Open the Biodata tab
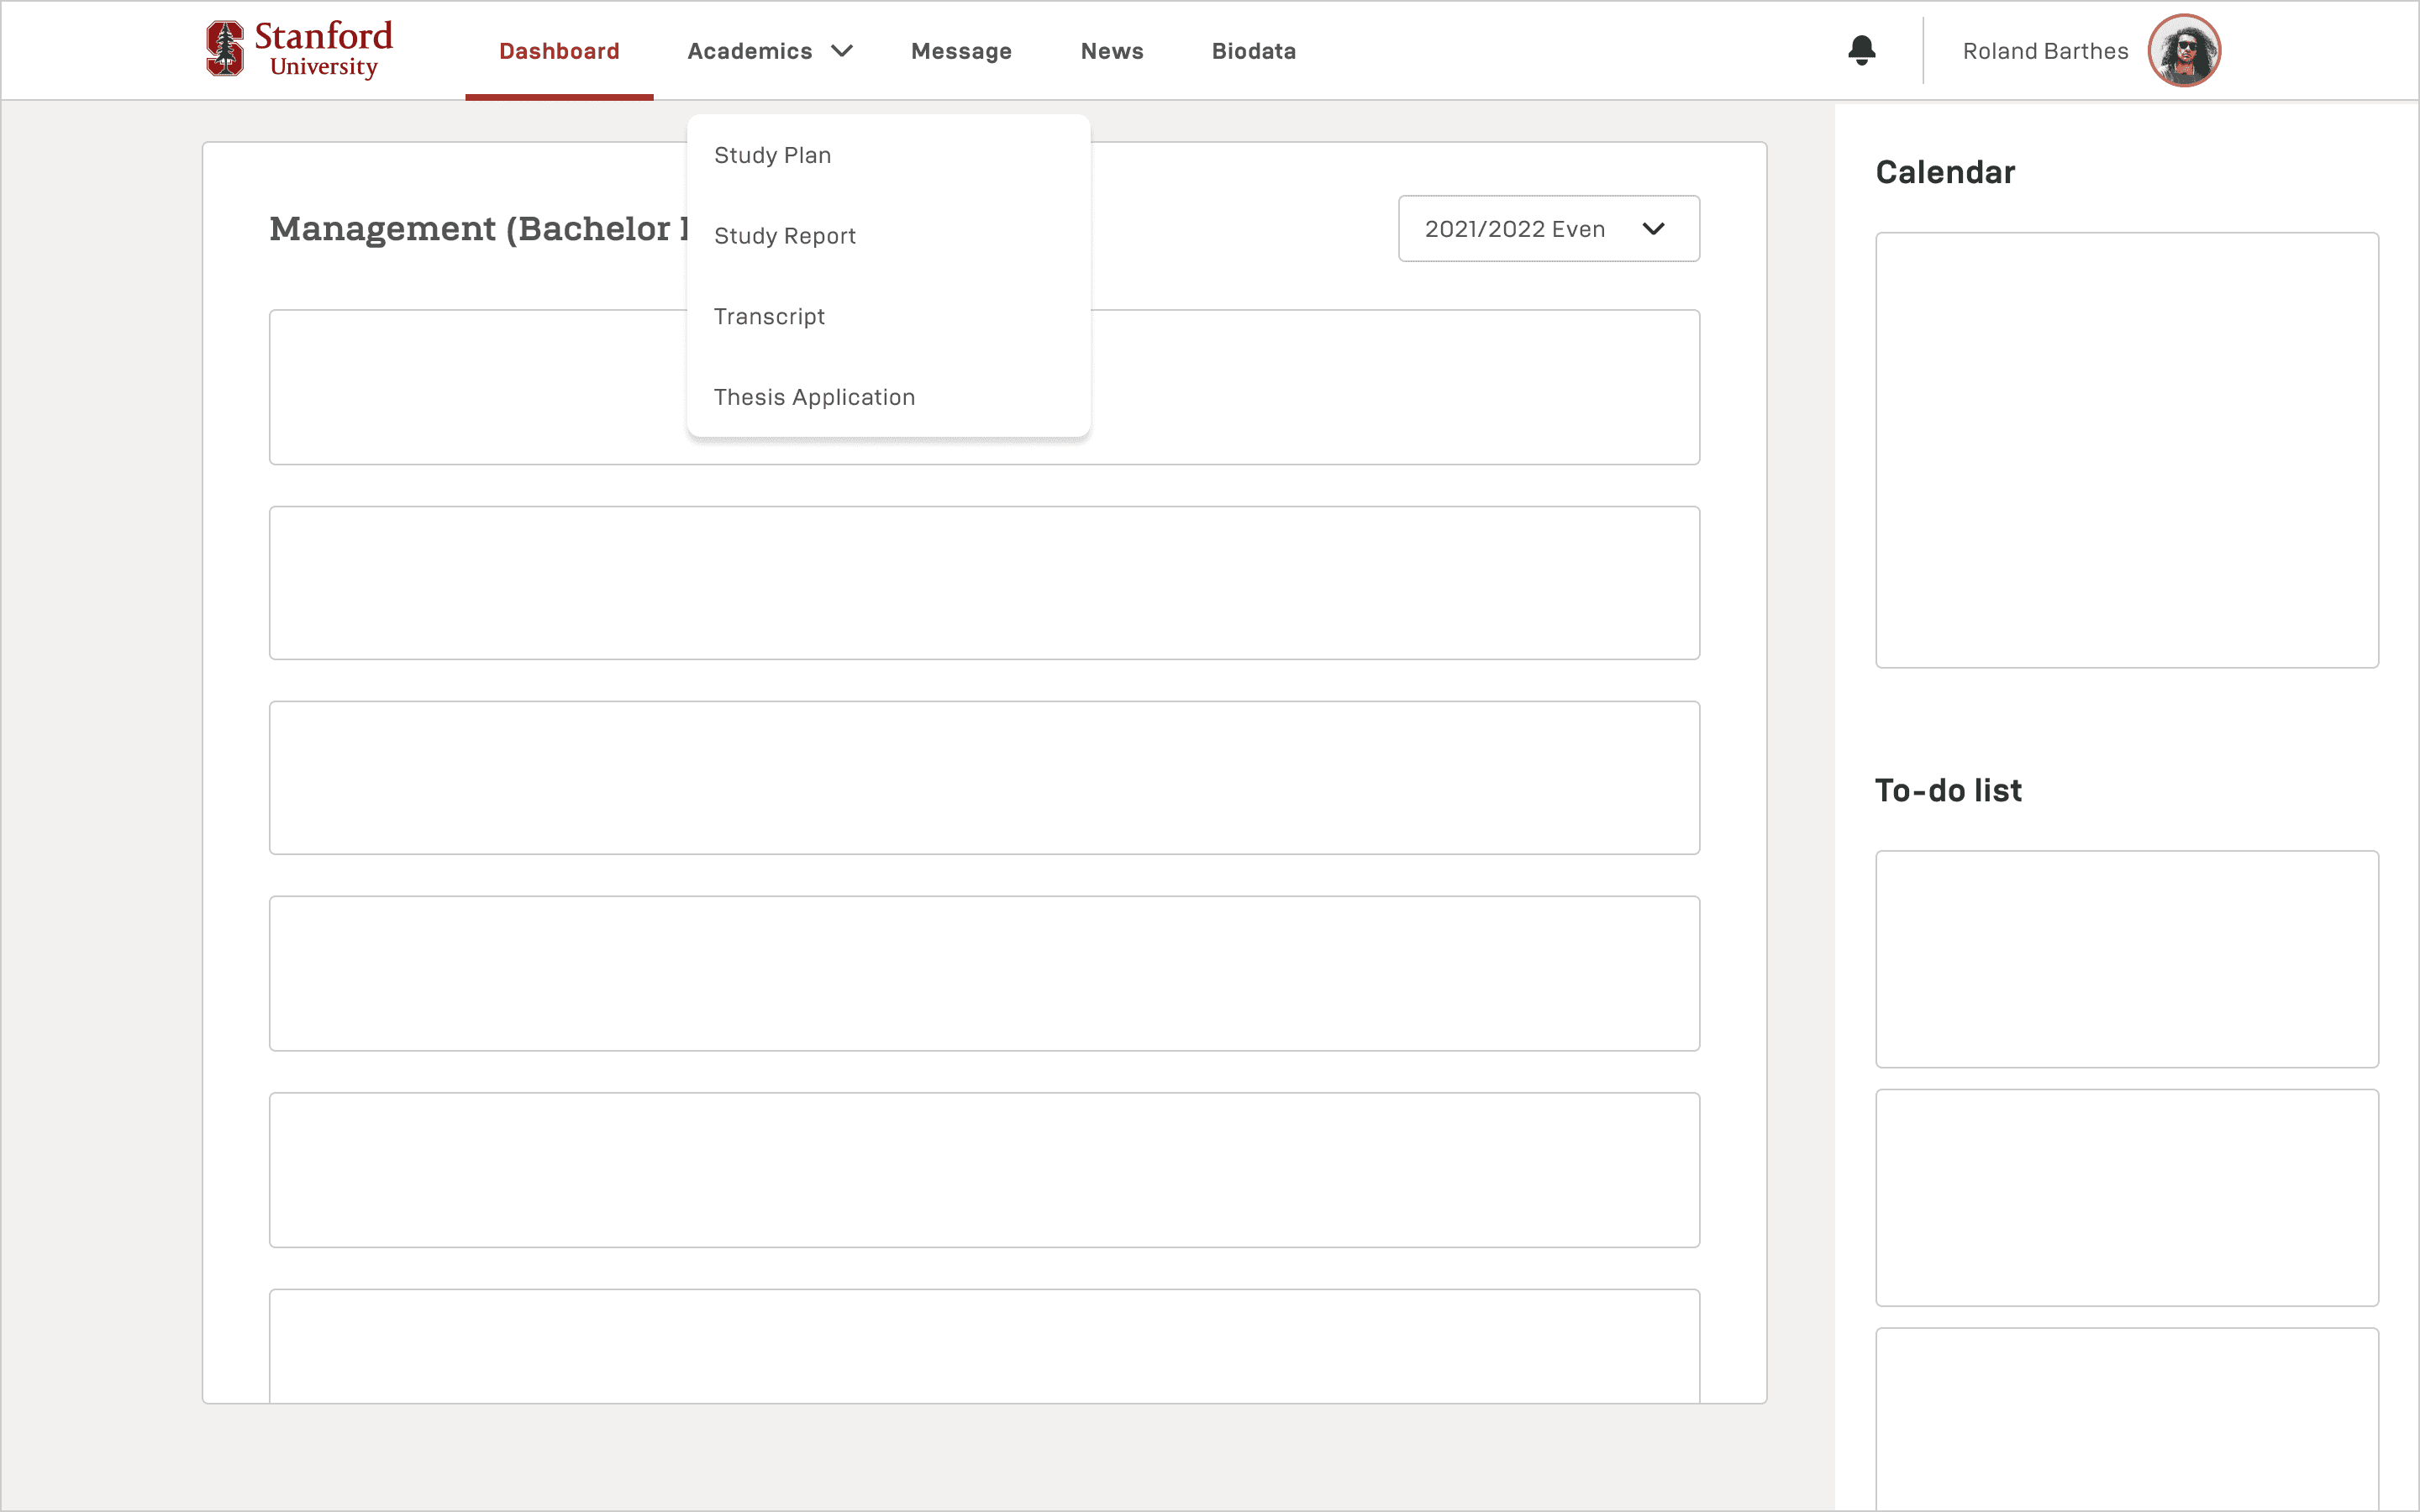Screen dimensions: 2420x1512 pyautogui.click(x=1253, y=51)
